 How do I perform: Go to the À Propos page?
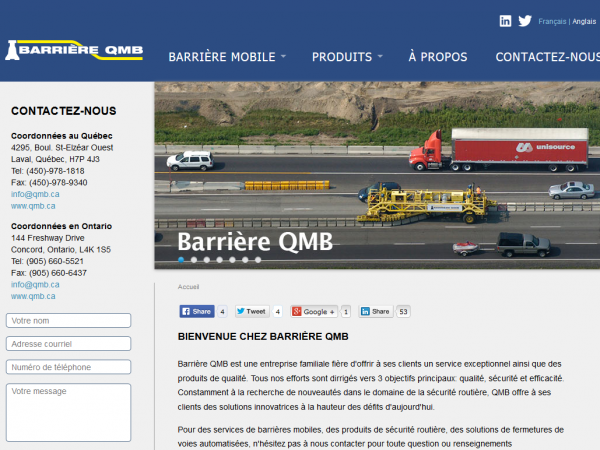click(438, 57)
